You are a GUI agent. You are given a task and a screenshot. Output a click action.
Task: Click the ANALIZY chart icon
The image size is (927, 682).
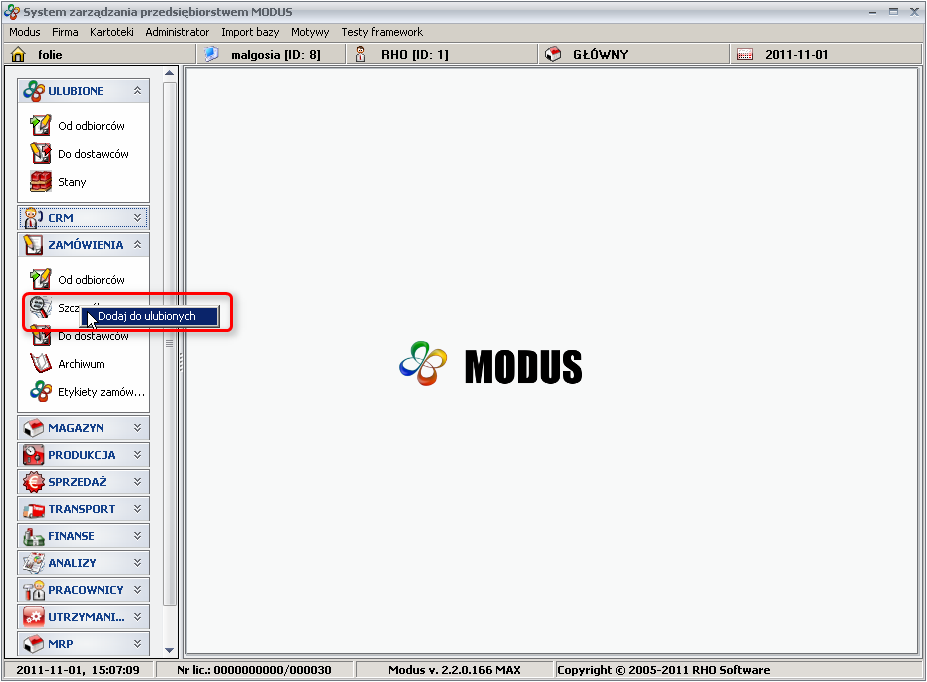(x=33, y=563)
